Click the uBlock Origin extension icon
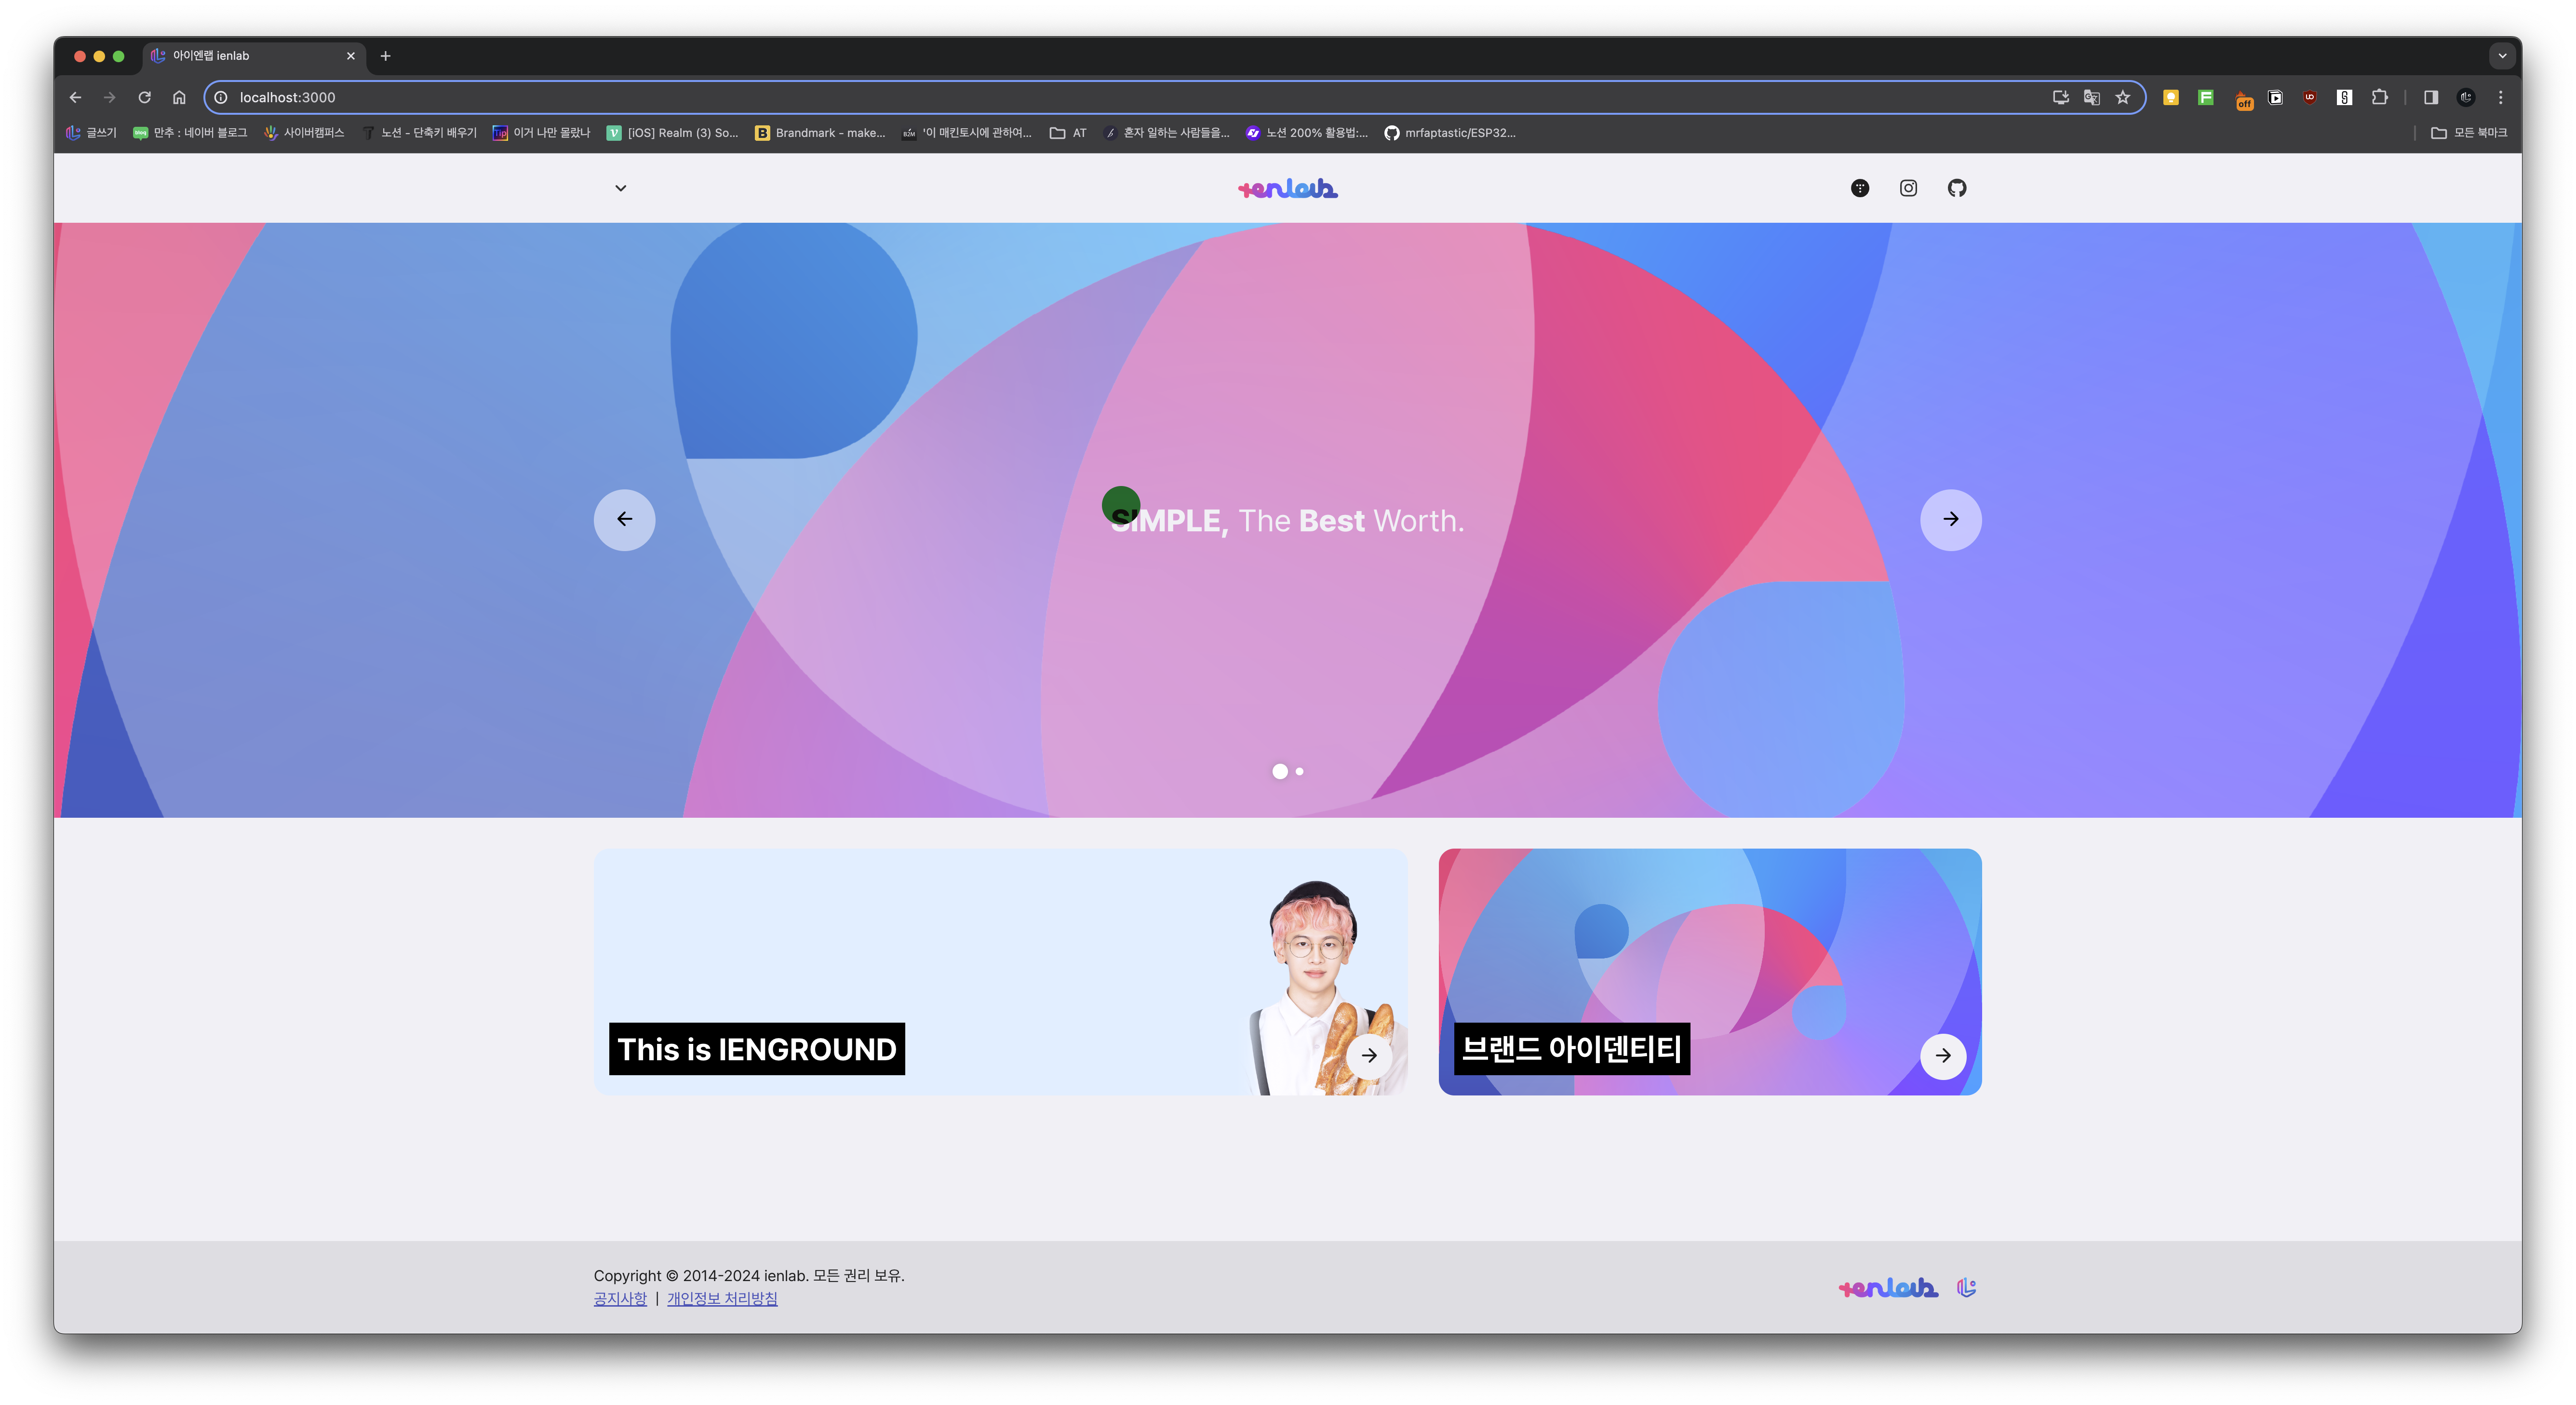 point(2309,97)
